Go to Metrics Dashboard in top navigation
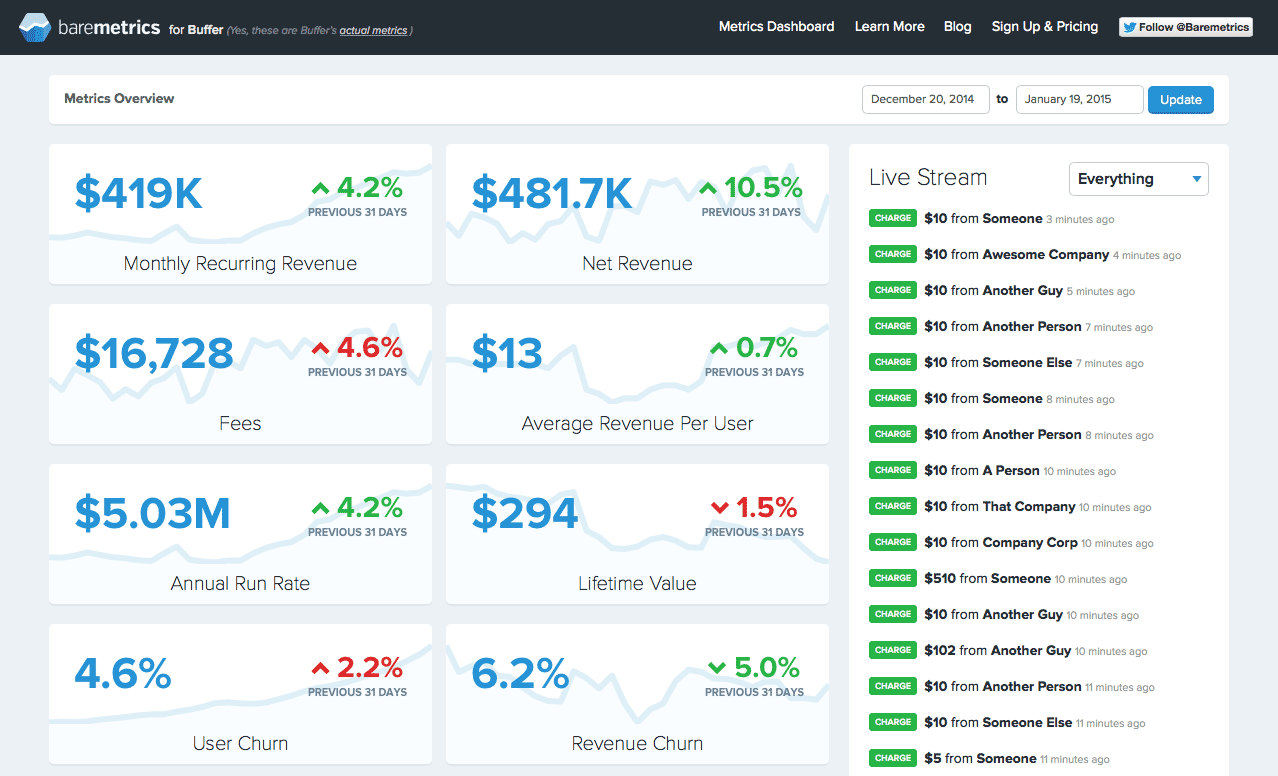The image size is (1278, 776). (x=776, y=27)
